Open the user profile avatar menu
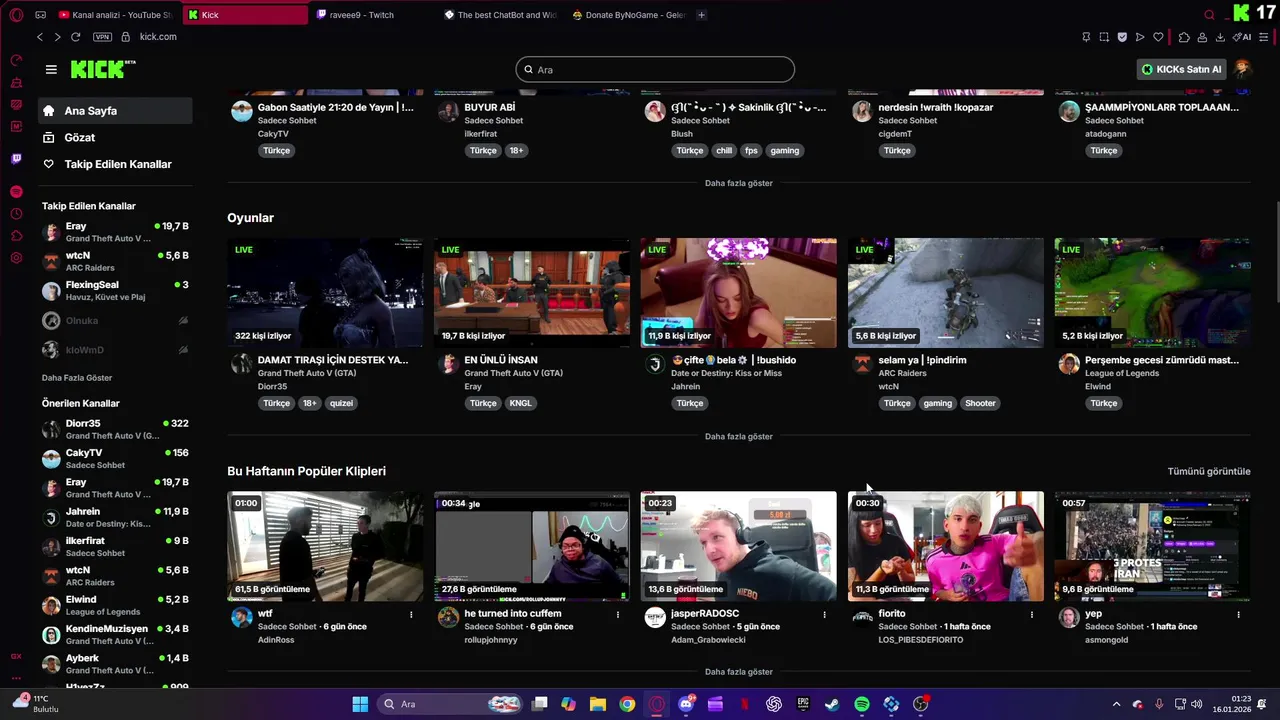The width and height of the screenshot is (1280, 720). pos(1243,69)
